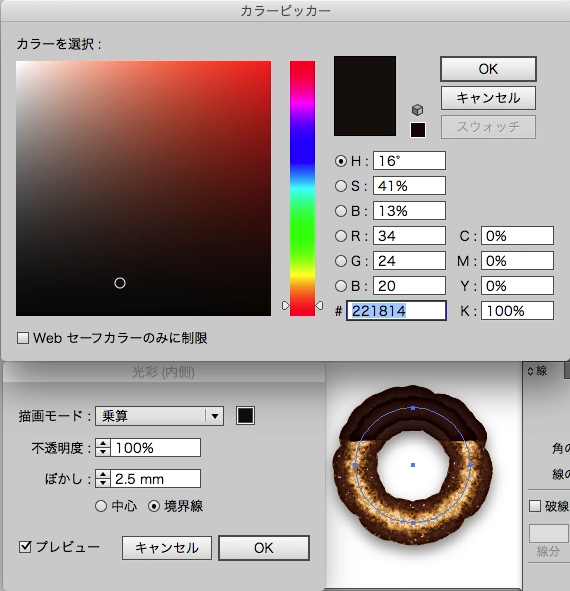The height and width of the screenshot is (591, 570).
Task: Click the S field showing 41%
Action: click(x=409, y=186)
